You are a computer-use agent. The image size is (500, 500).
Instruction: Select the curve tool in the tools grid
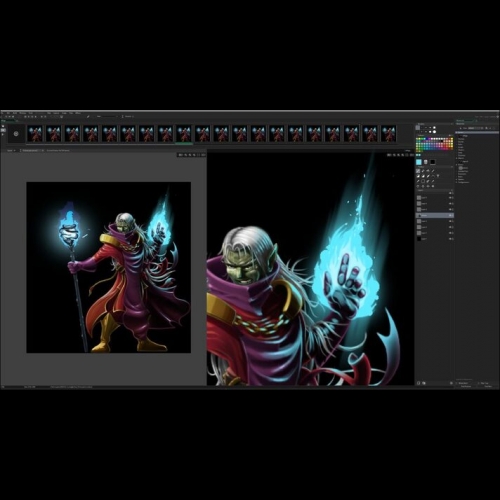point(433,176)
